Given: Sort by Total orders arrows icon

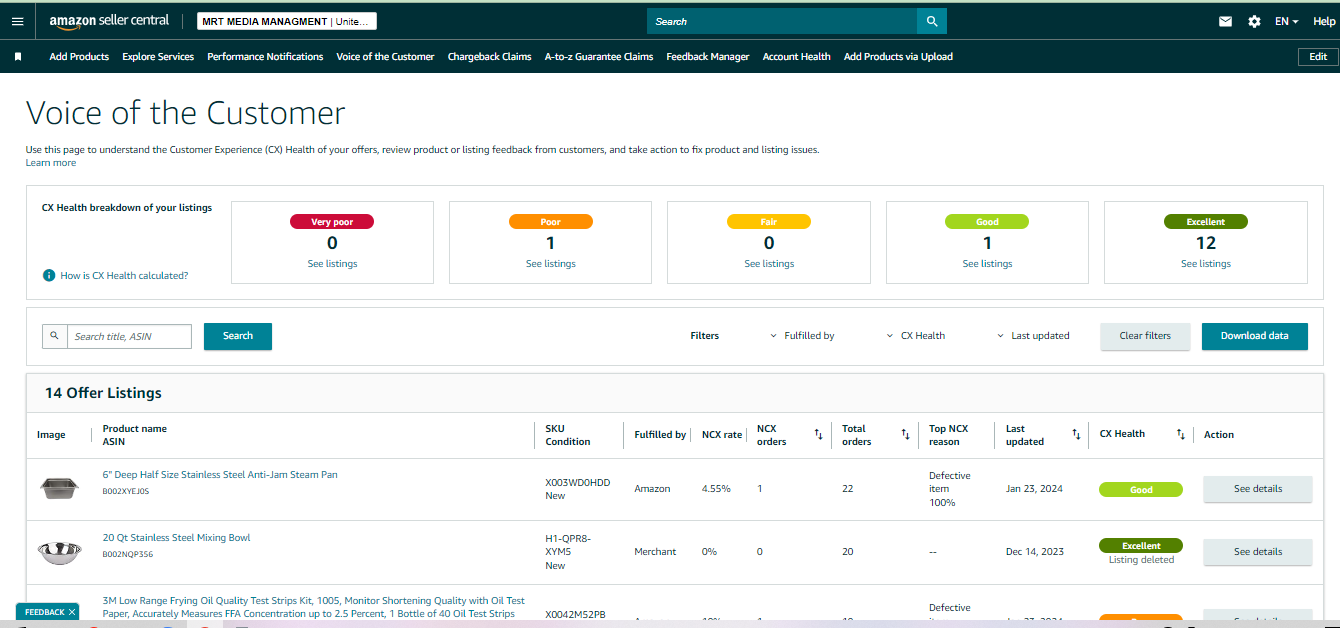Looking at the screenshot, I should click(x=905, y=434).
